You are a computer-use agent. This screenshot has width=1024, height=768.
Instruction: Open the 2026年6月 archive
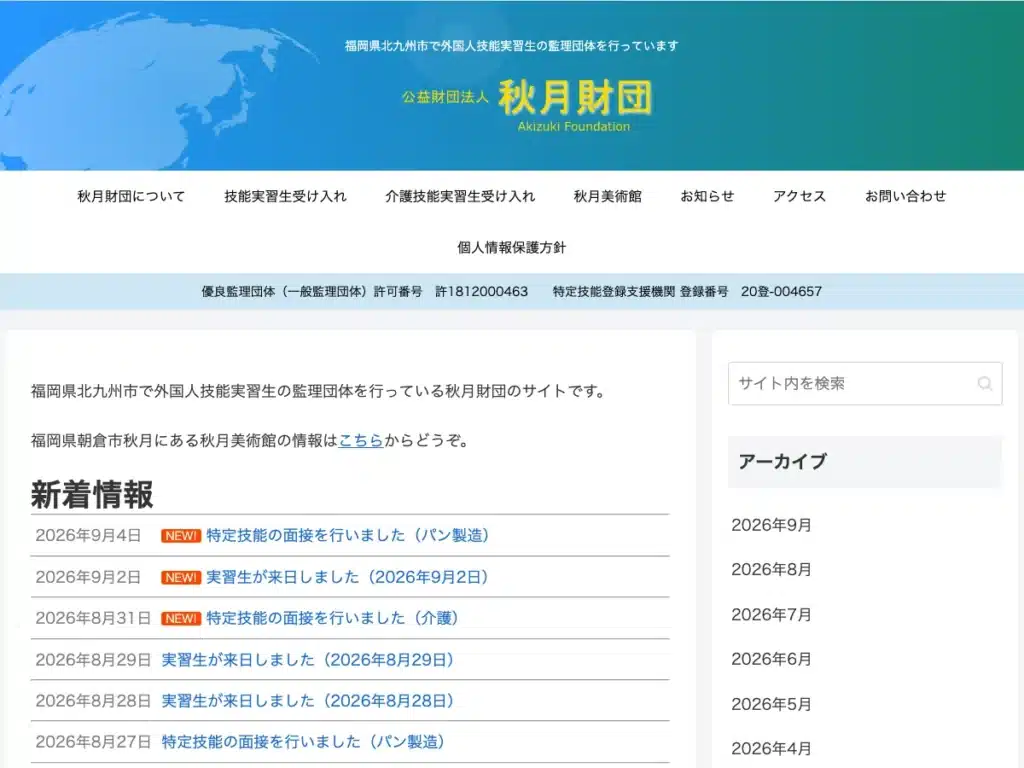tap(771, 659)
